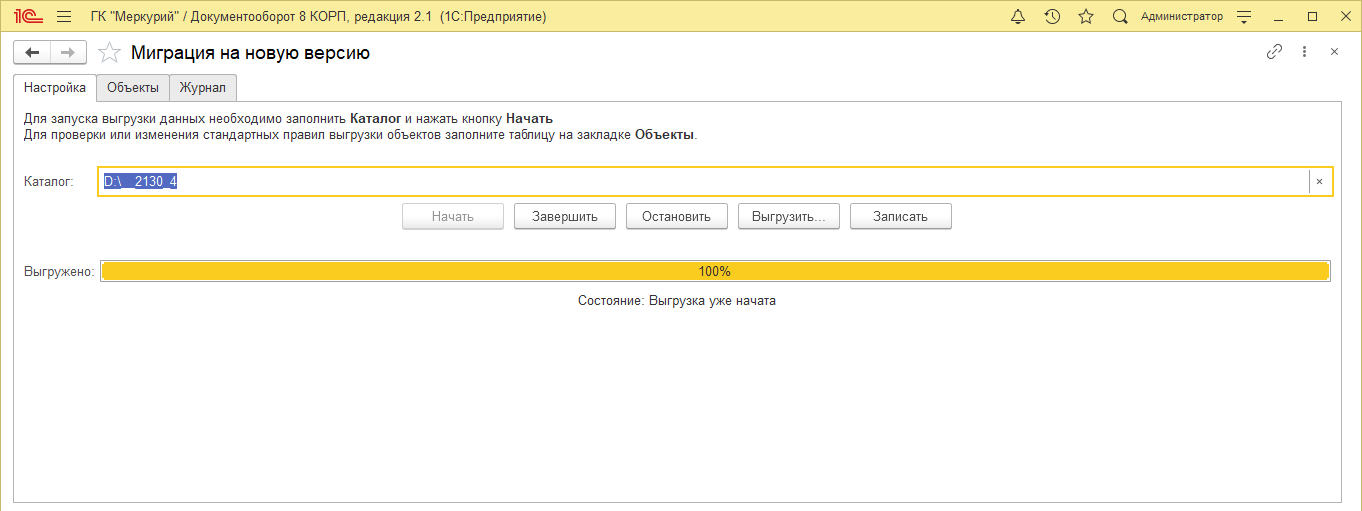The height and width of the screenshot is (511, 1362).
Task: Click the search magnifier icon
Action: click(x=1120, y=17)
